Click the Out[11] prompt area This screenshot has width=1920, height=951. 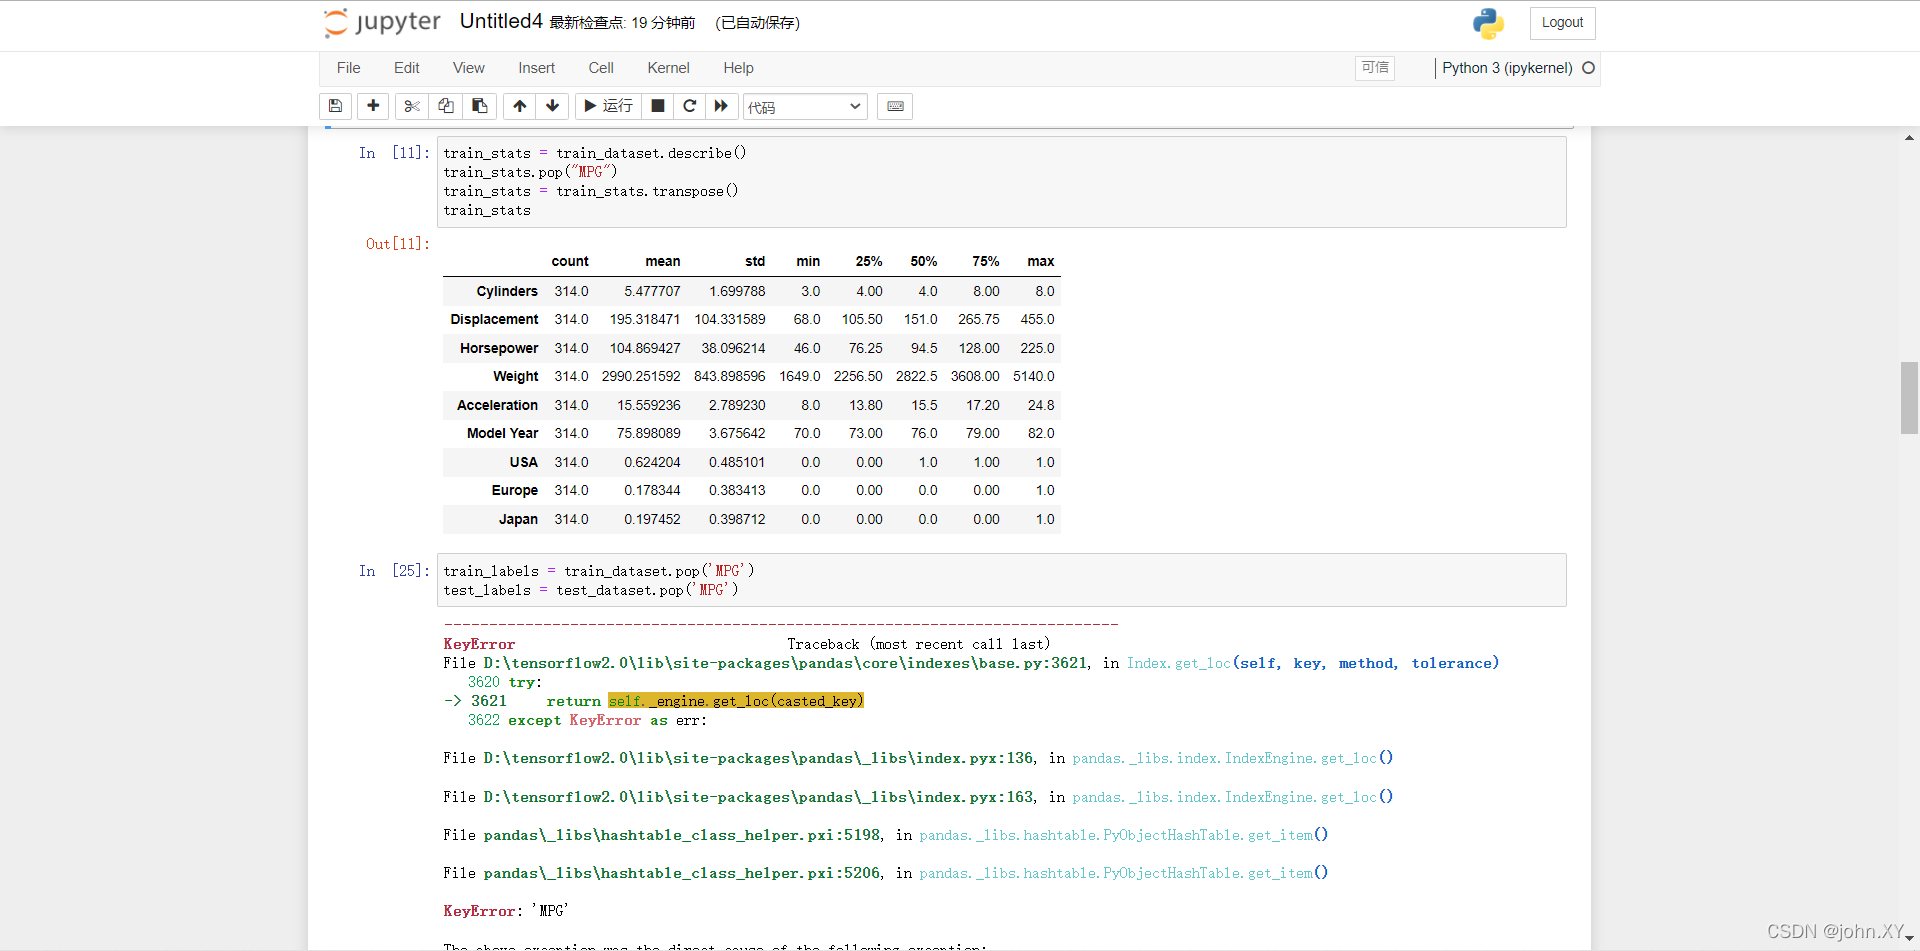(397, 244)
